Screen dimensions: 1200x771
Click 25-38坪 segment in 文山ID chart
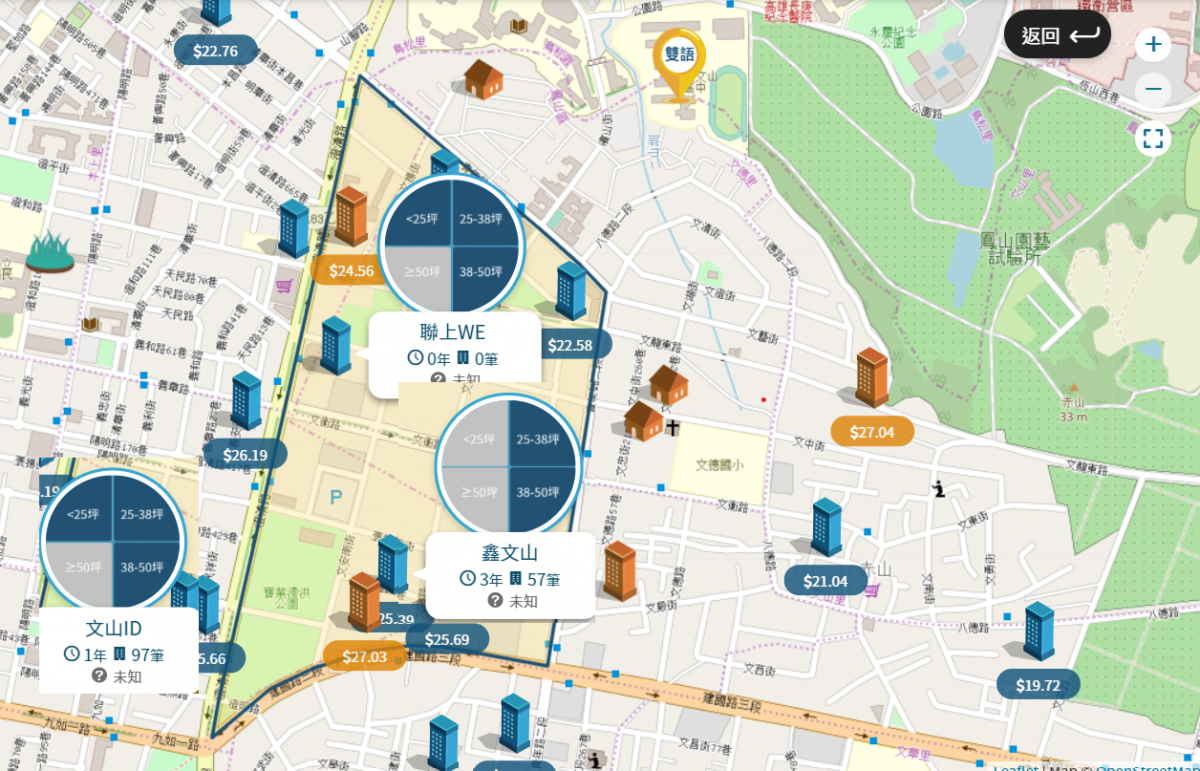coord(144,514)
